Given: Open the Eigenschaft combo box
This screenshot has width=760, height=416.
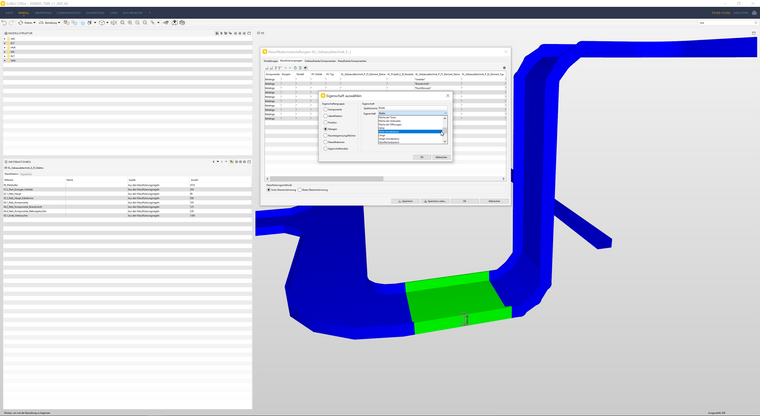Looking at the screenshot, I should 412,113.
